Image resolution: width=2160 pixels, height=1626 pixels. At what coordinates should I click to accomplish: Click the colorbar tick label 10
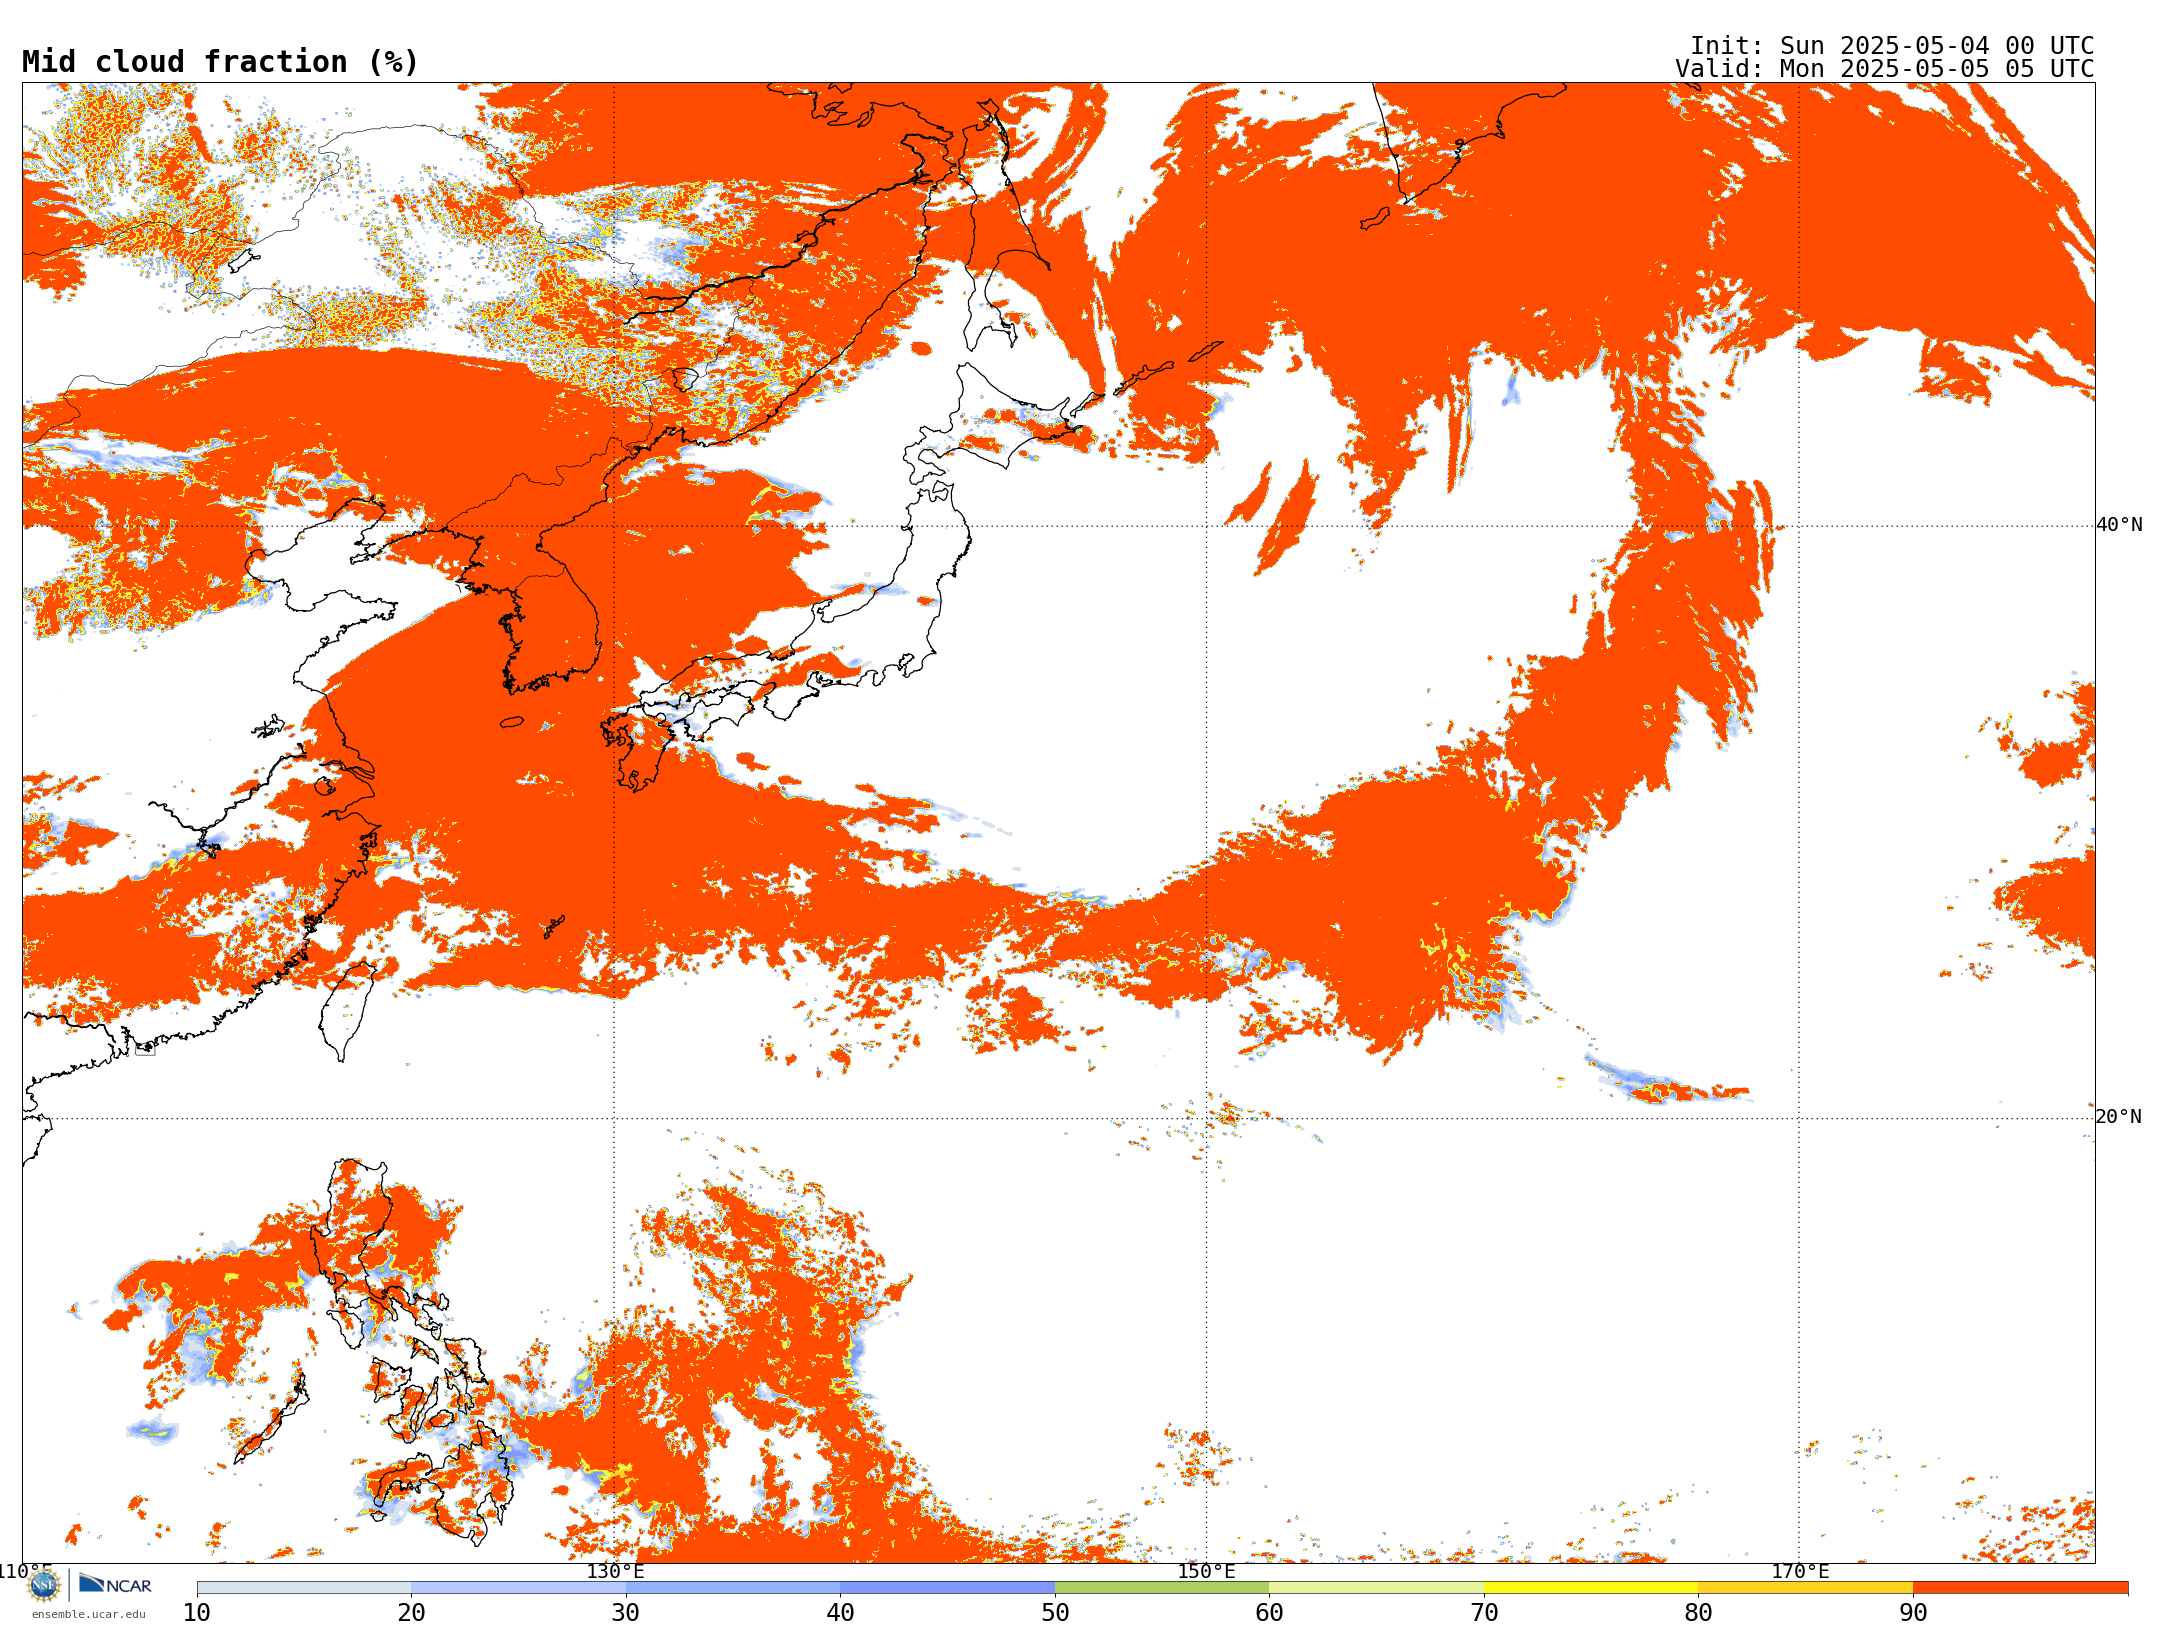pyautogui.click(x=197, y=1613)
